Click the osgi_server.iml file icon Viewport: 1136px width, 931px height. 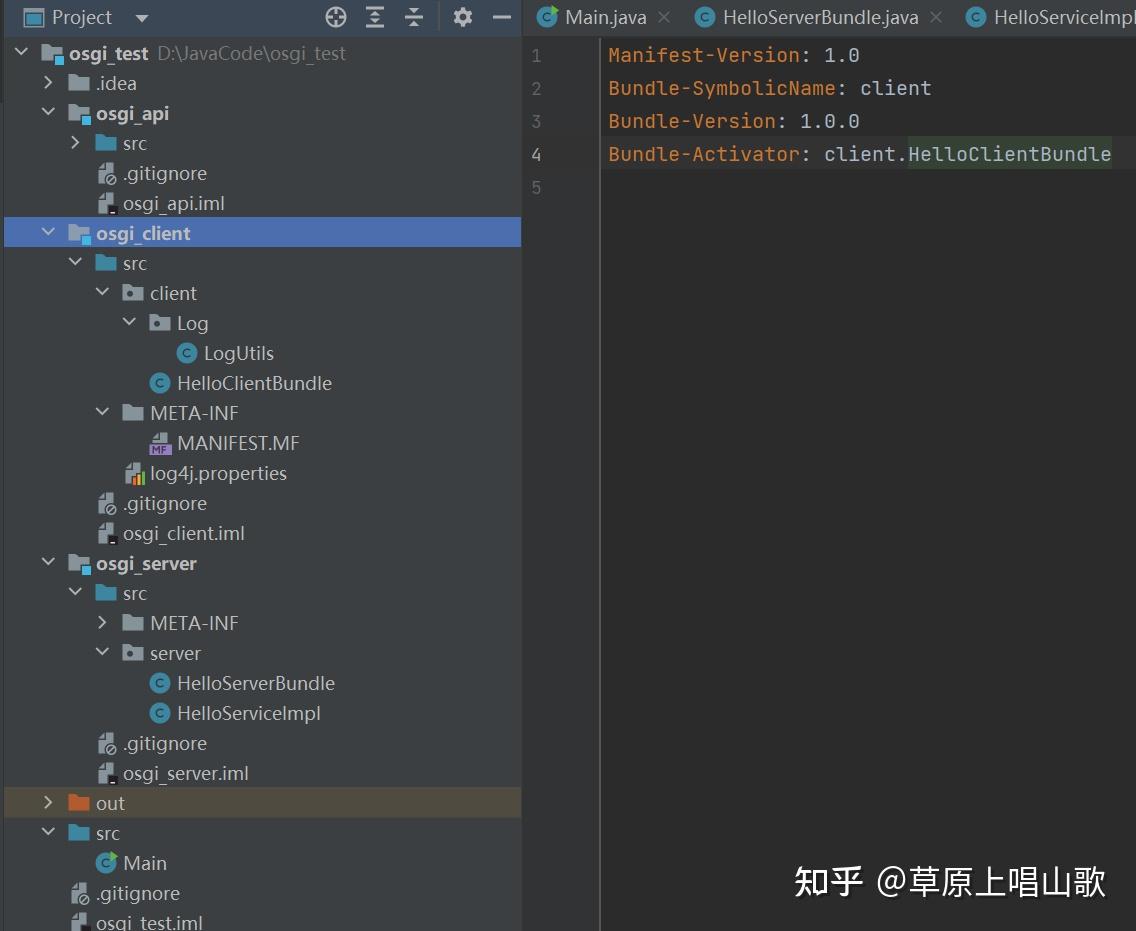click(106, 774)
